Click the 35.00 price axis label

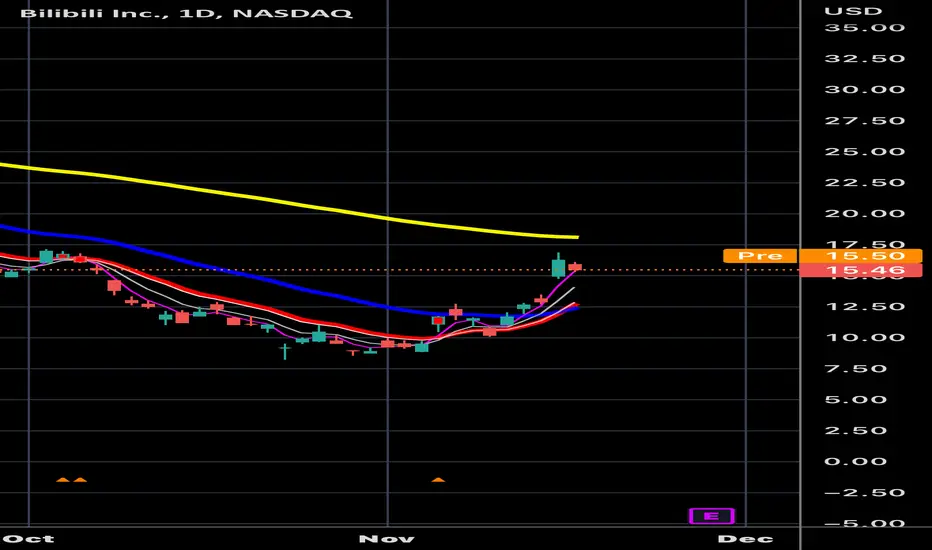pyautogui.click(x=865, y=28)
